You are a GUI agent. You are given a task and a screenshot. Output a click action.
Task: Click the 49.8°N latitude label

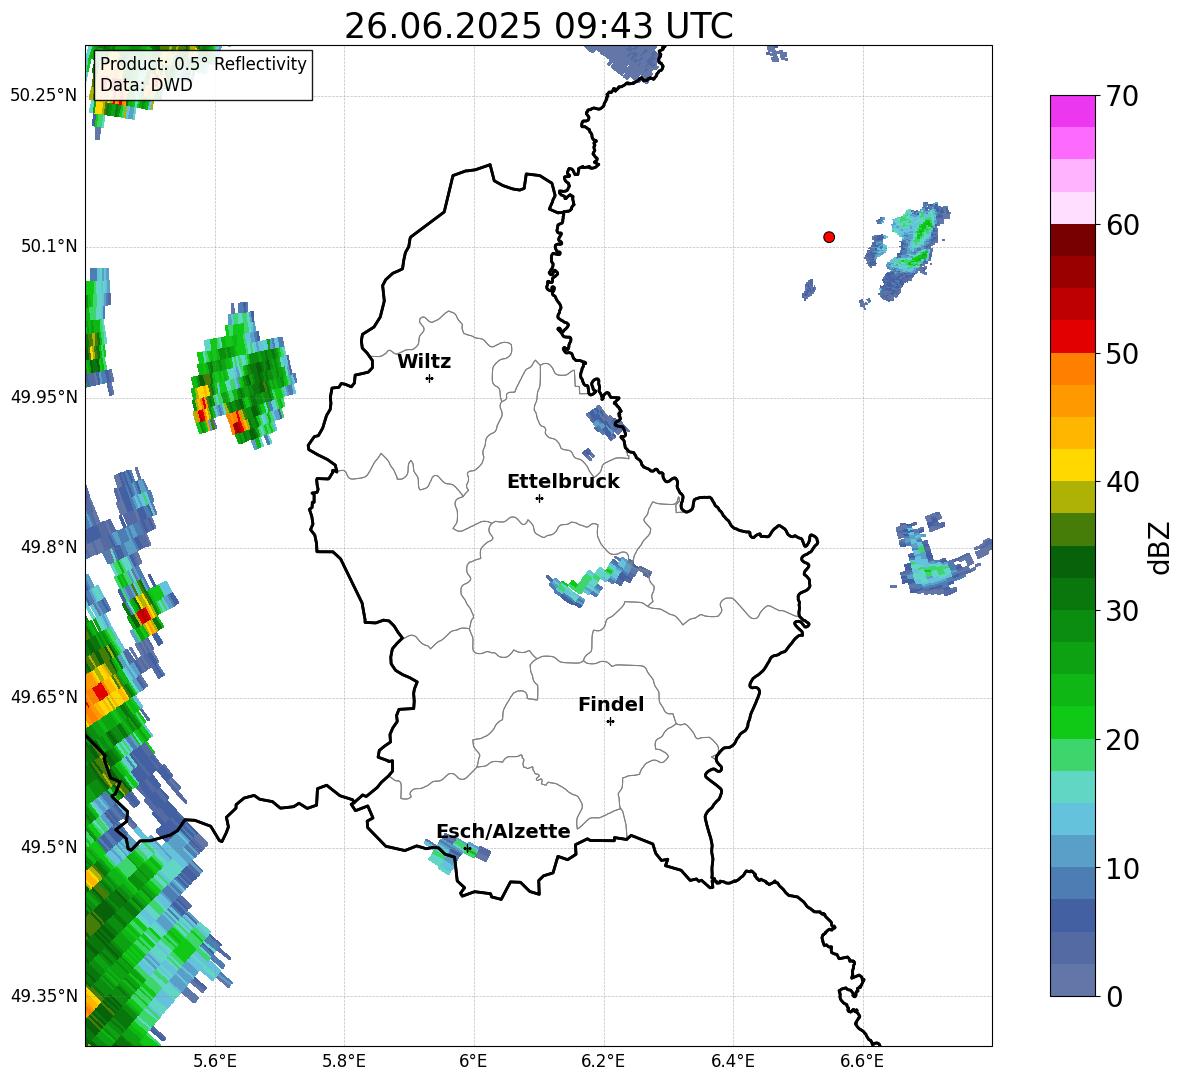[x=49, y=546]
